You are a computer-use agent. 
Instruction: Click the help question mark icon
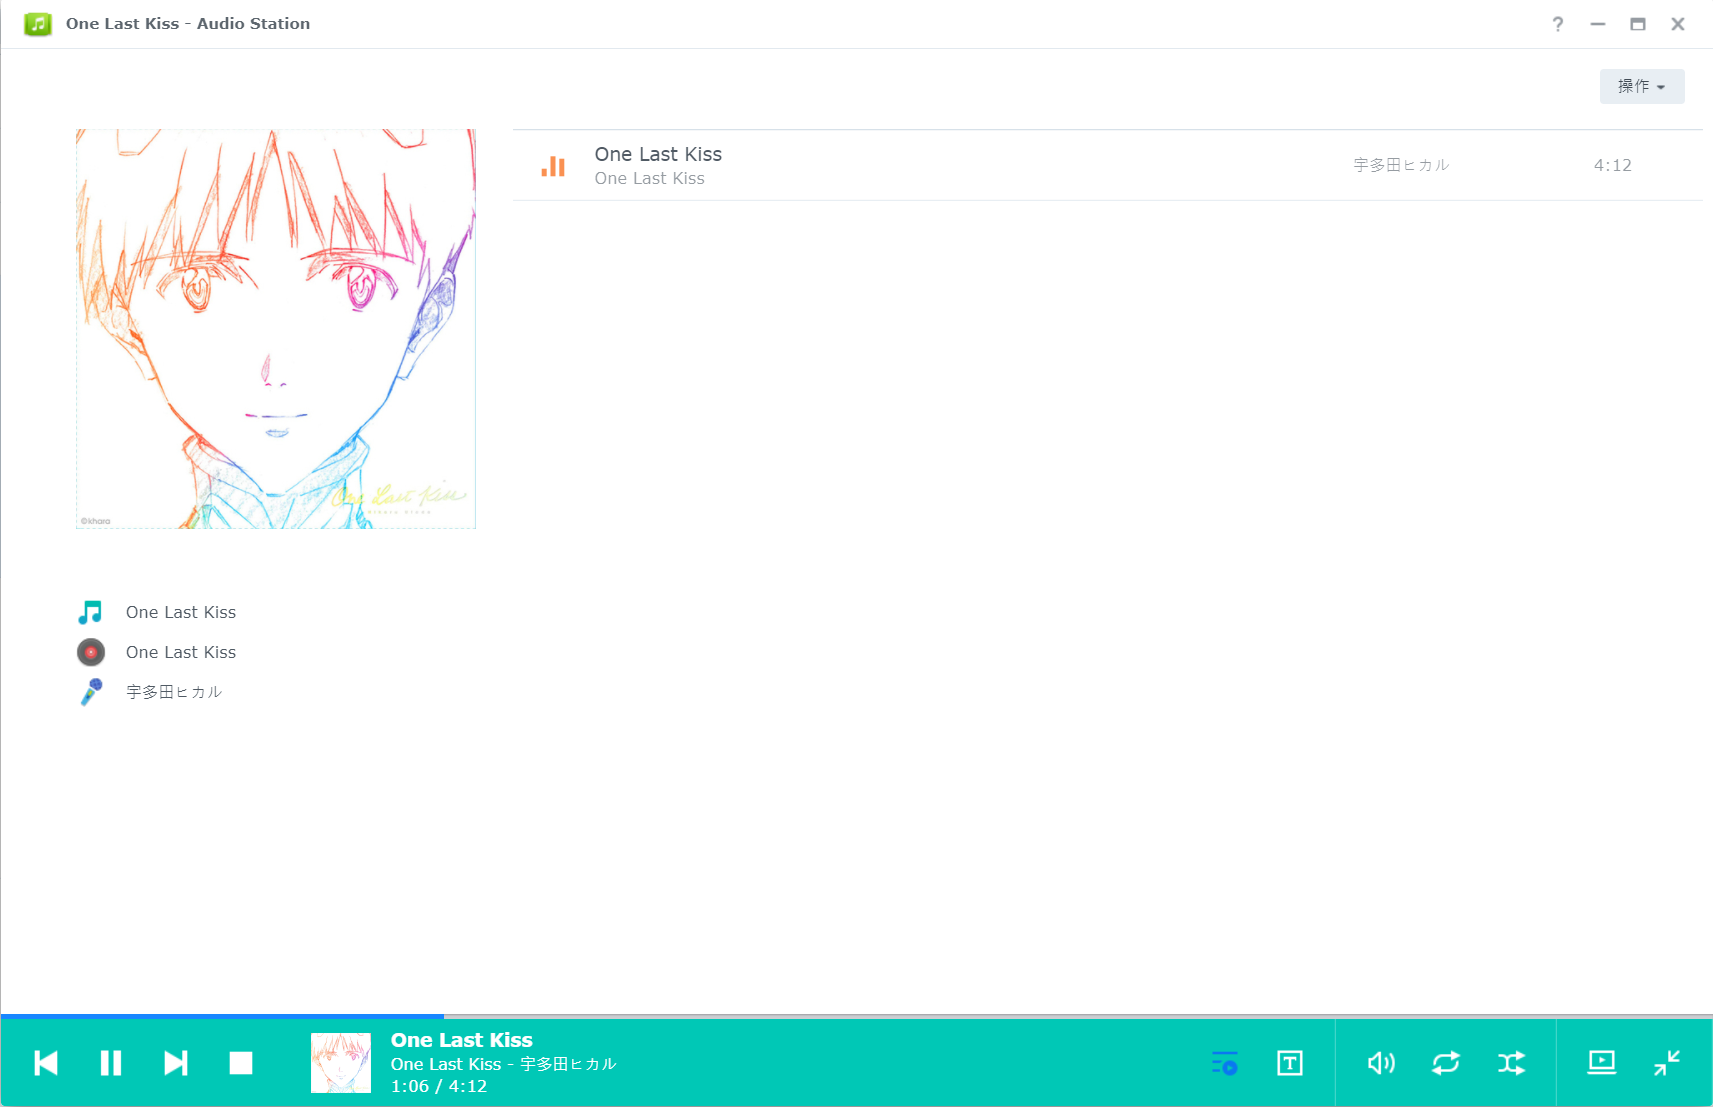pyautogui.click(x=1558, y=24)
